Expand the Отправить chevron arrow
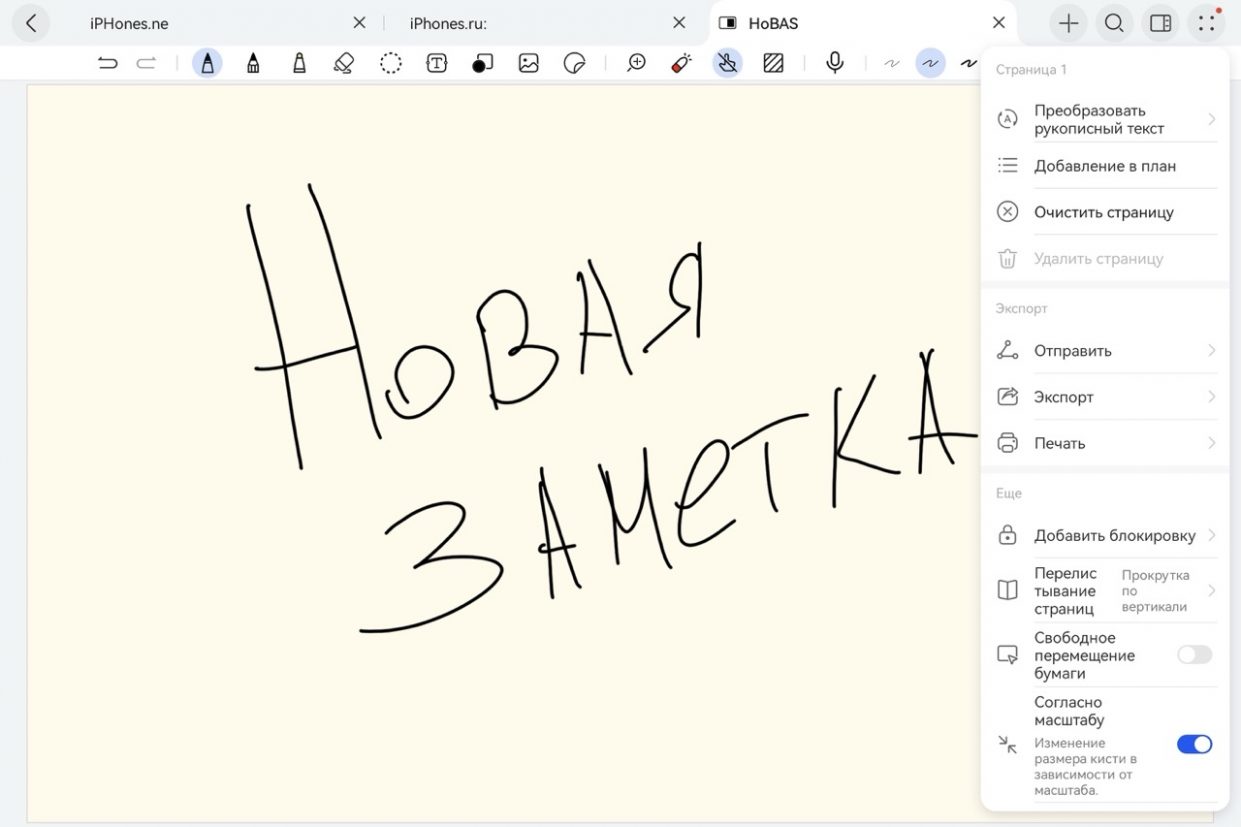The width and height of the screenshot is (1241, 827). 1211,351
